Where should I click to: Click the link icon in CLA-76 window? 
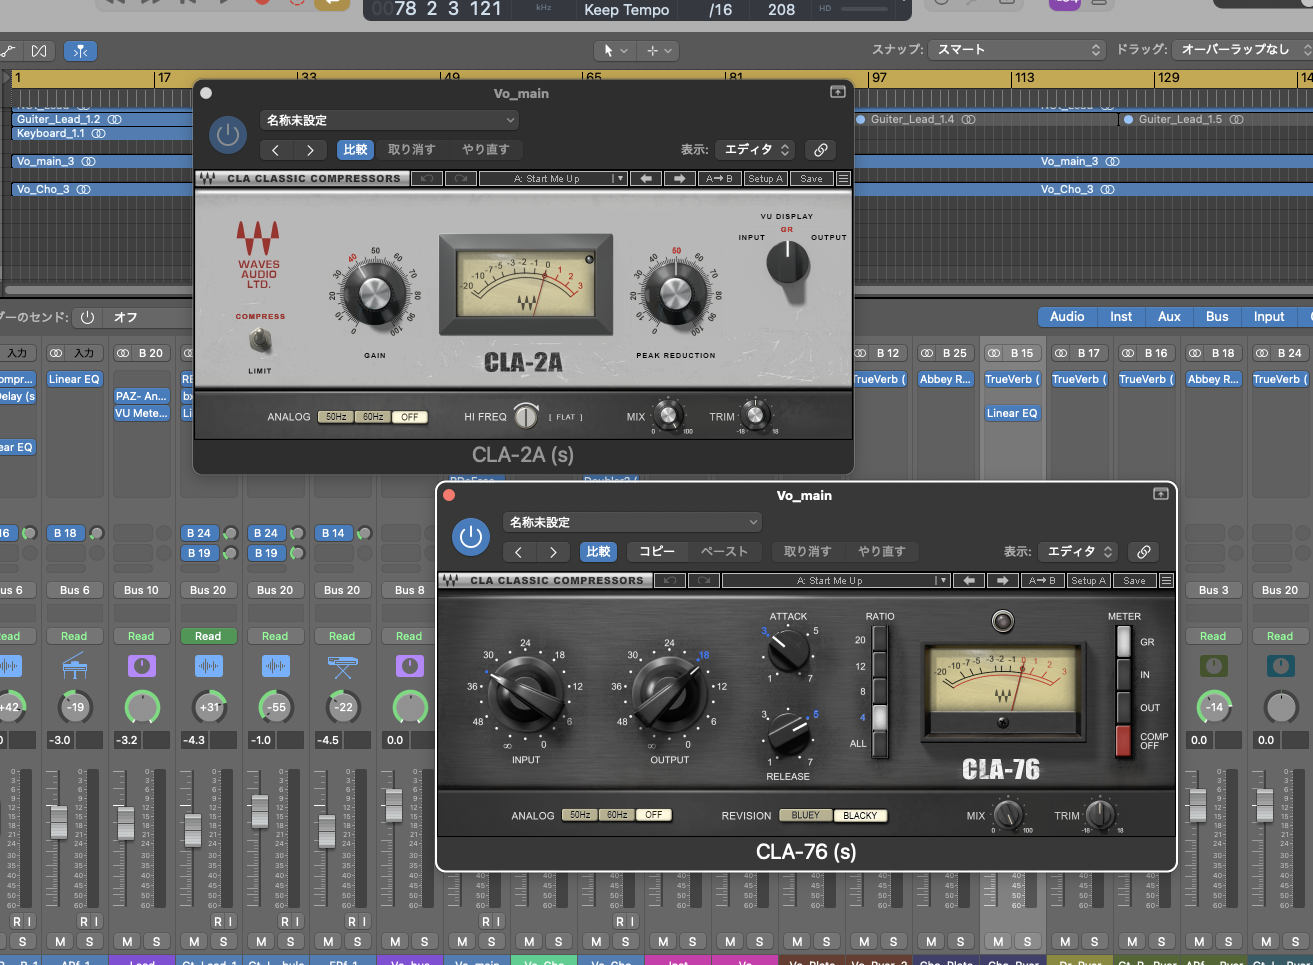[x=1144, y=551]
